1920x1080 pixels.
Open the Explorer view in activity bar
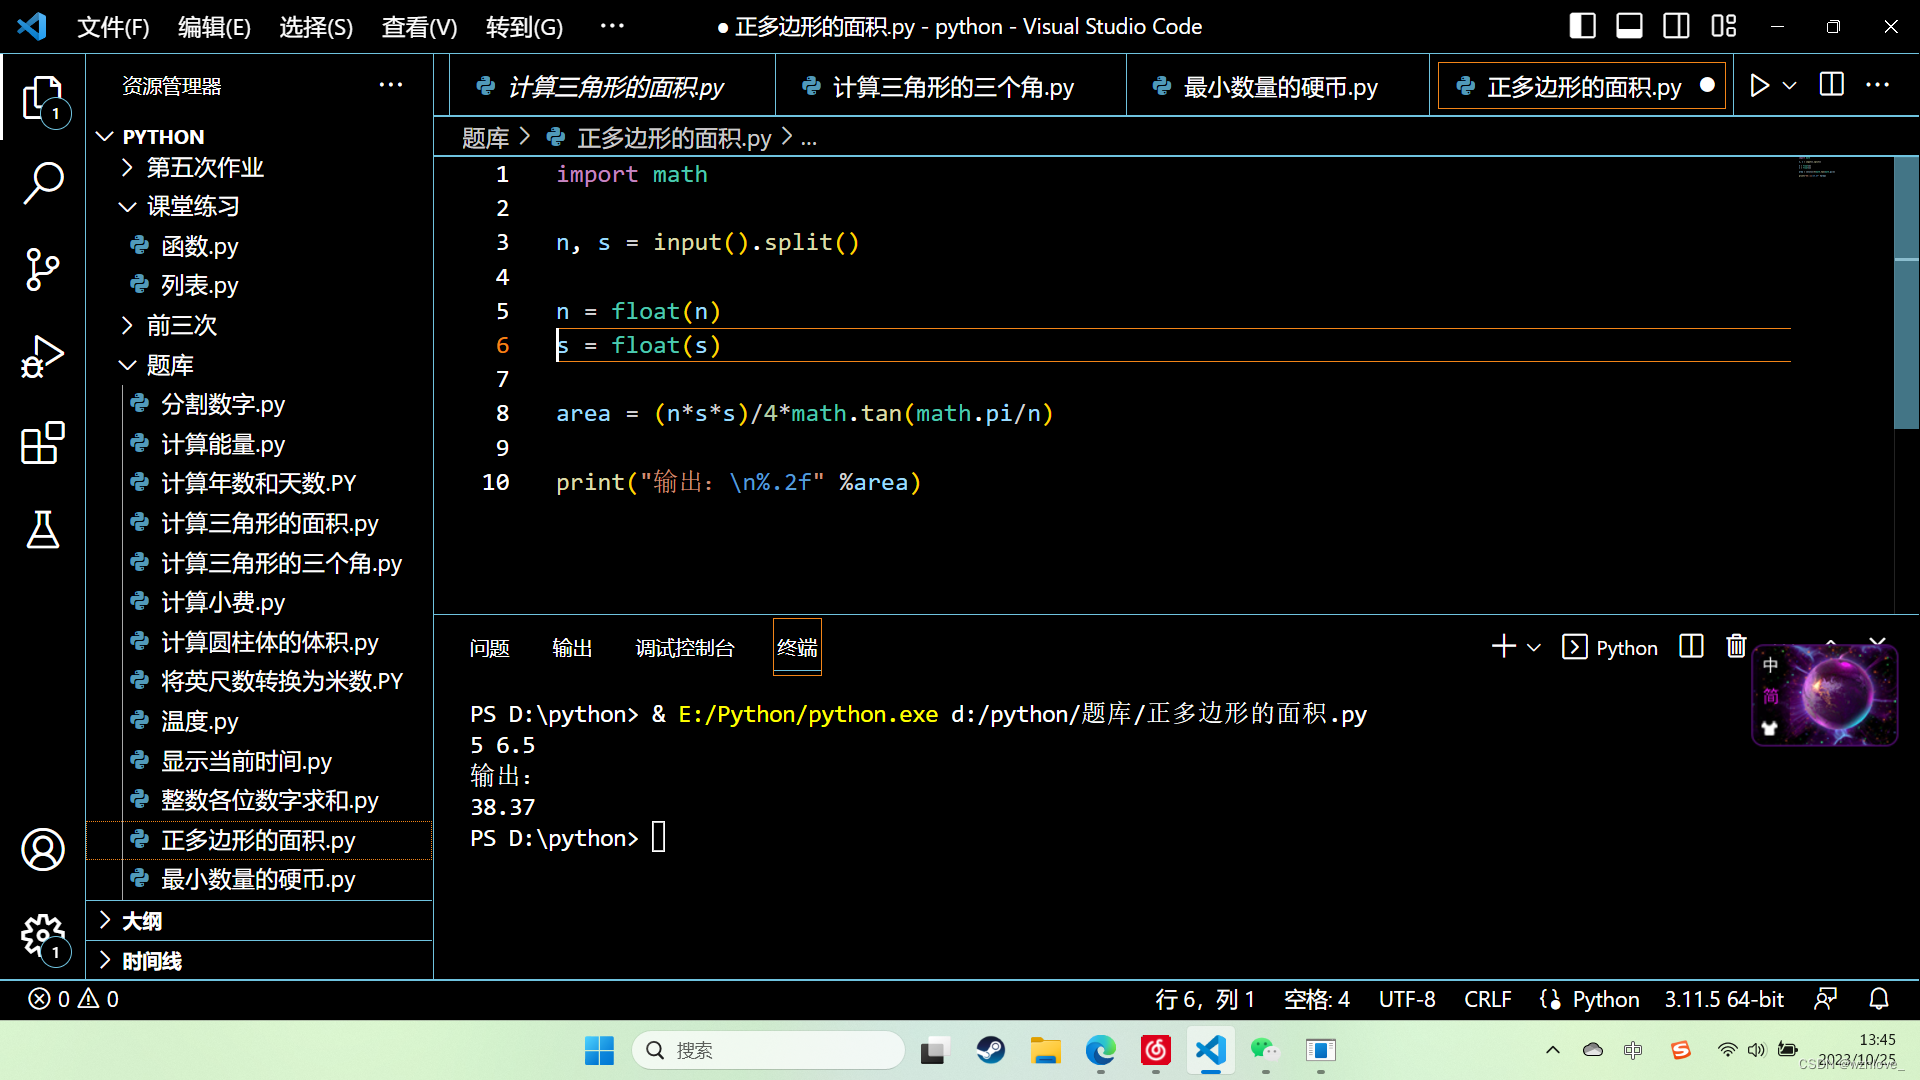[43, 100]
